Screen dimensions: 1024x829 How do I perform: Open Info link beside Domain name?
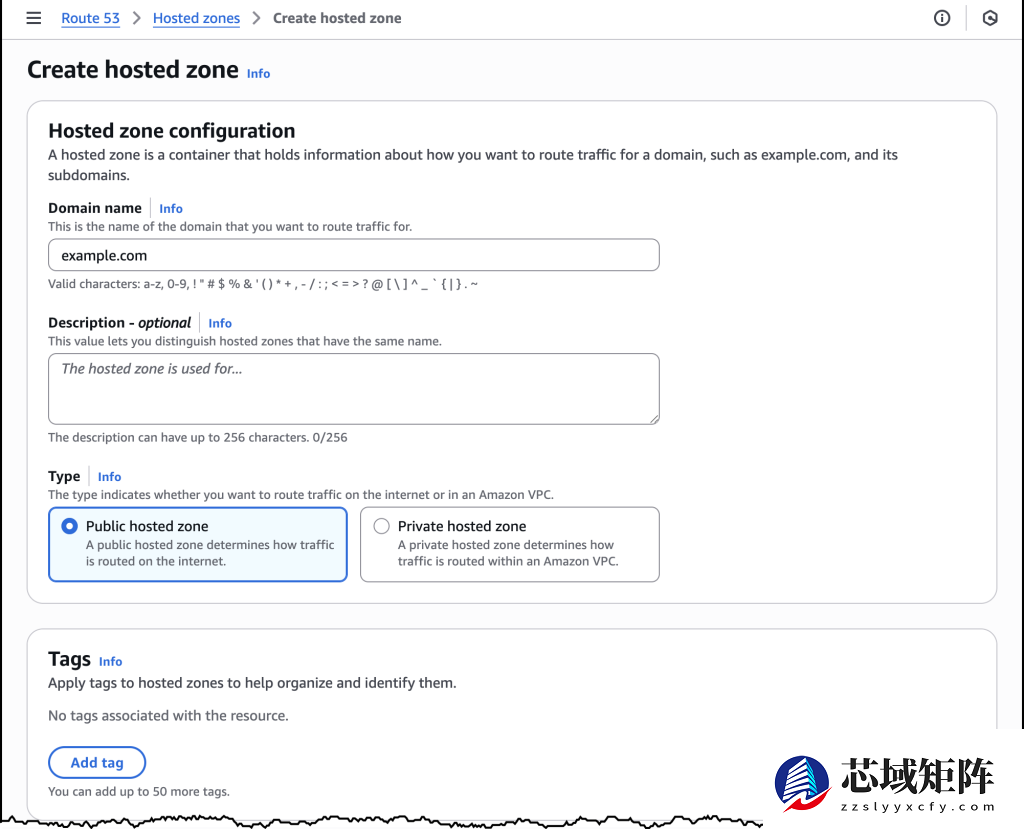(171, 208)
